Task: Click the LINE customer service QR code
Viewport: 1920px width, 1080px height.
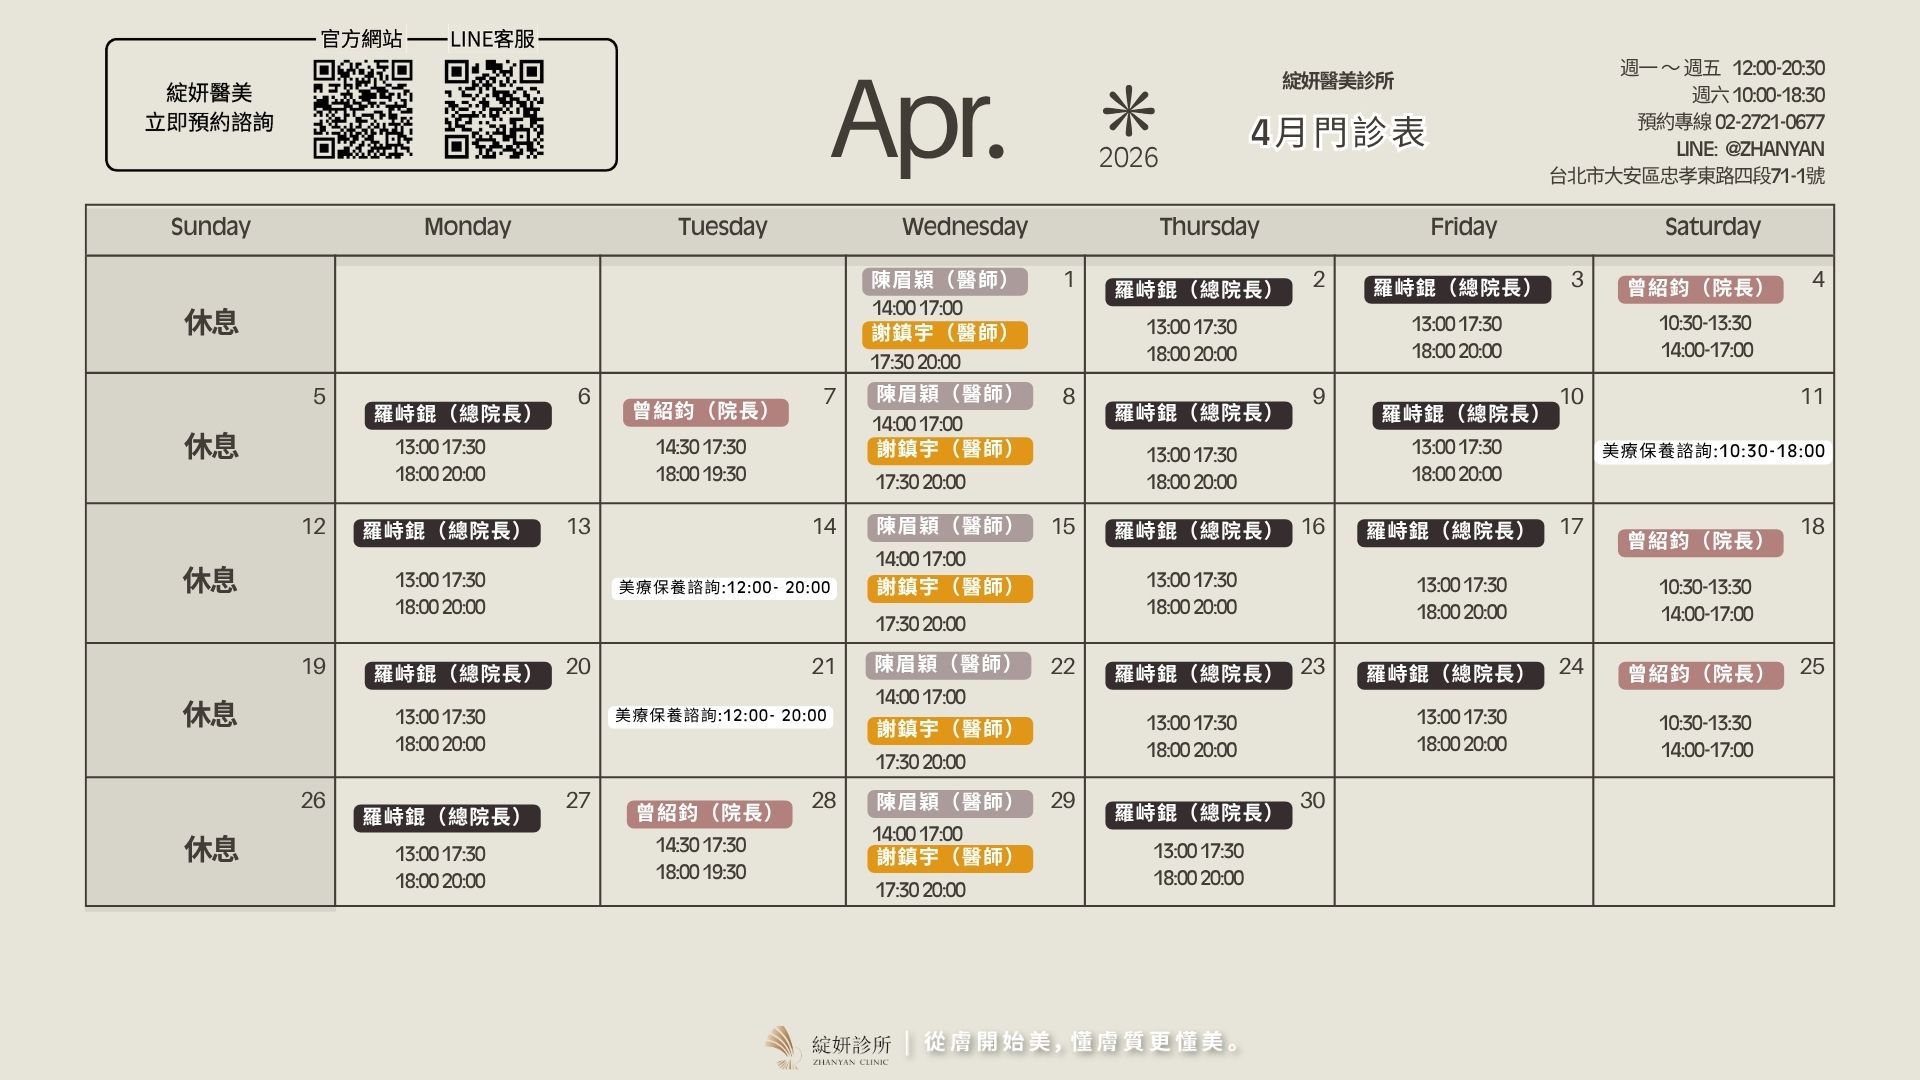Action: click(494, 109)
